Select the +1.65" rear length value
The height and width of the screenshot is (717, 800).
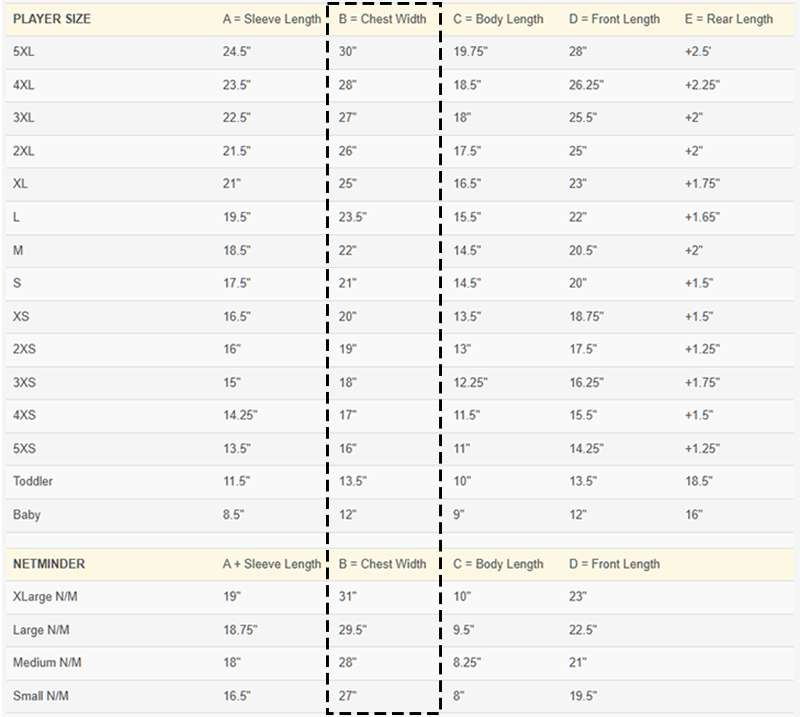[x=703, y=217]
